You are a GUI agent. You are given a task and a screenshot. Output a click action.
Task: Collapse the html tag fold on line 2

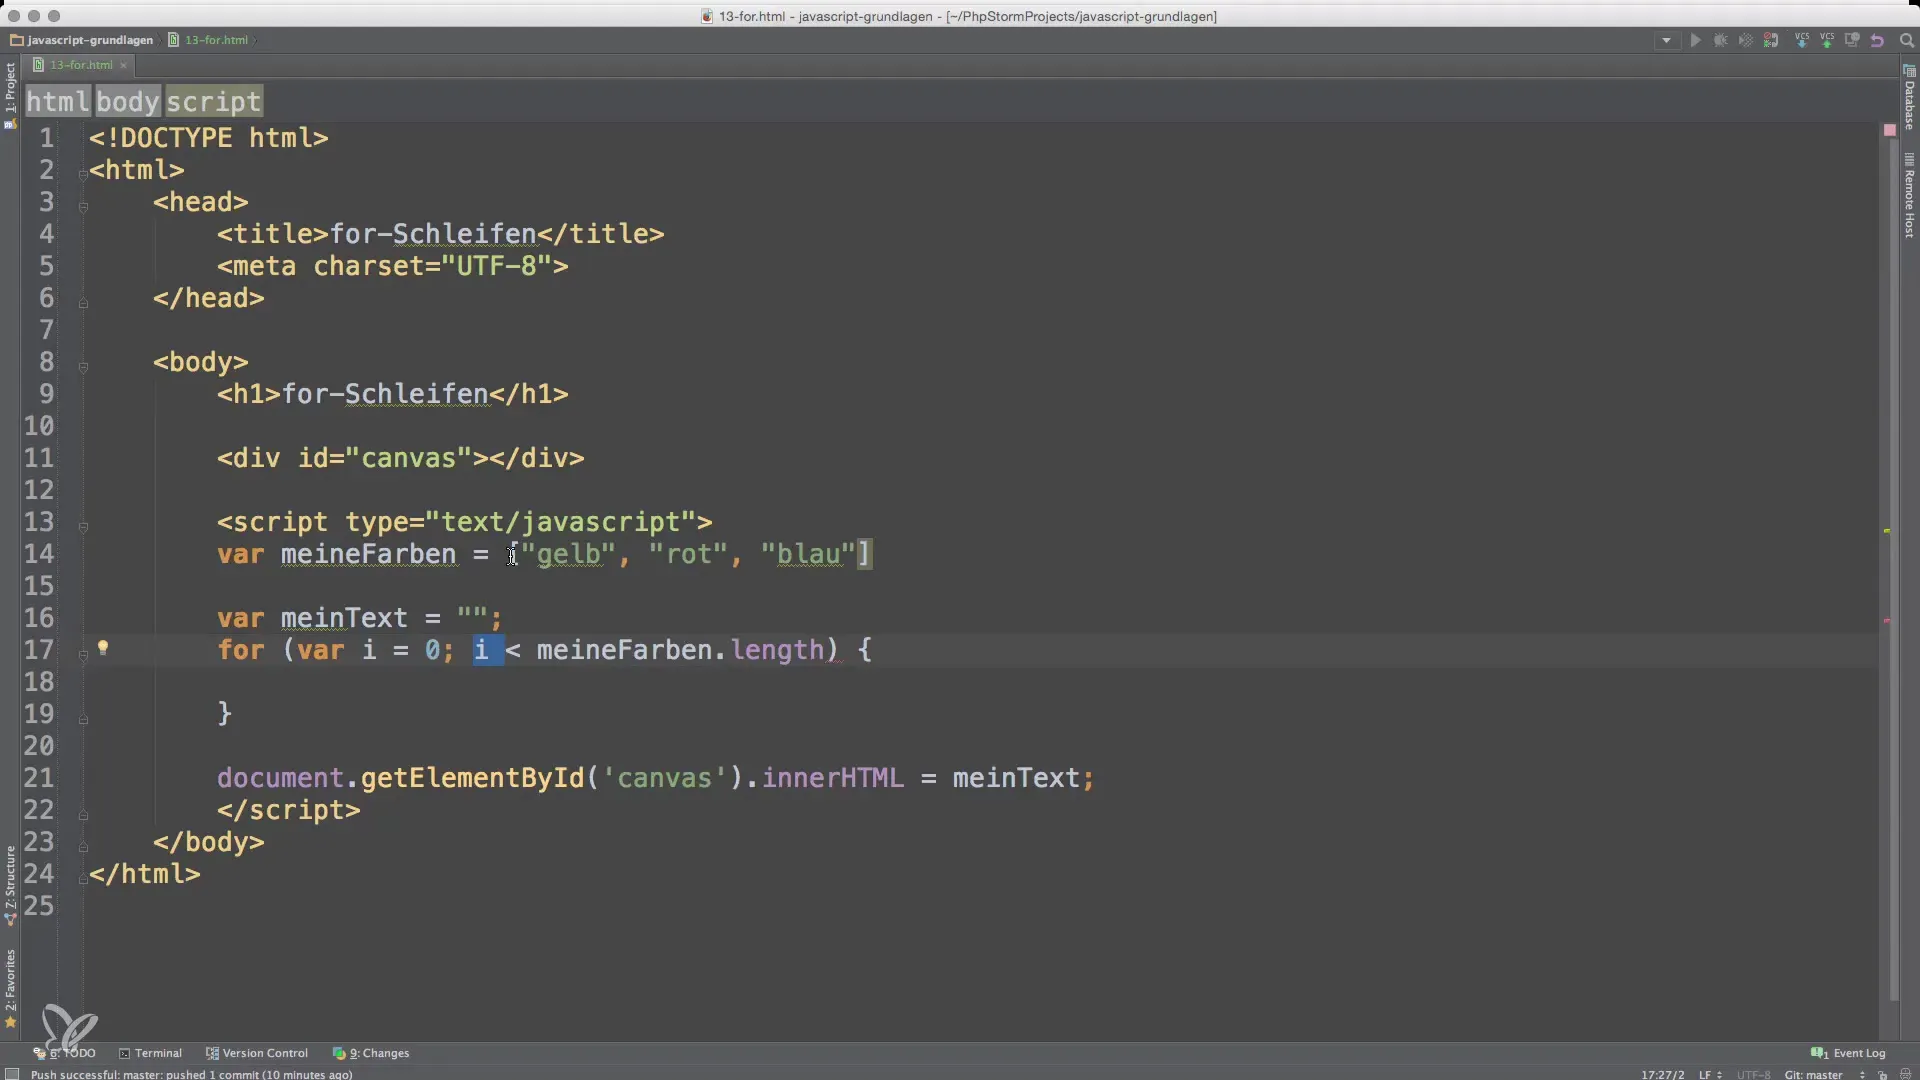coord(83,174)
